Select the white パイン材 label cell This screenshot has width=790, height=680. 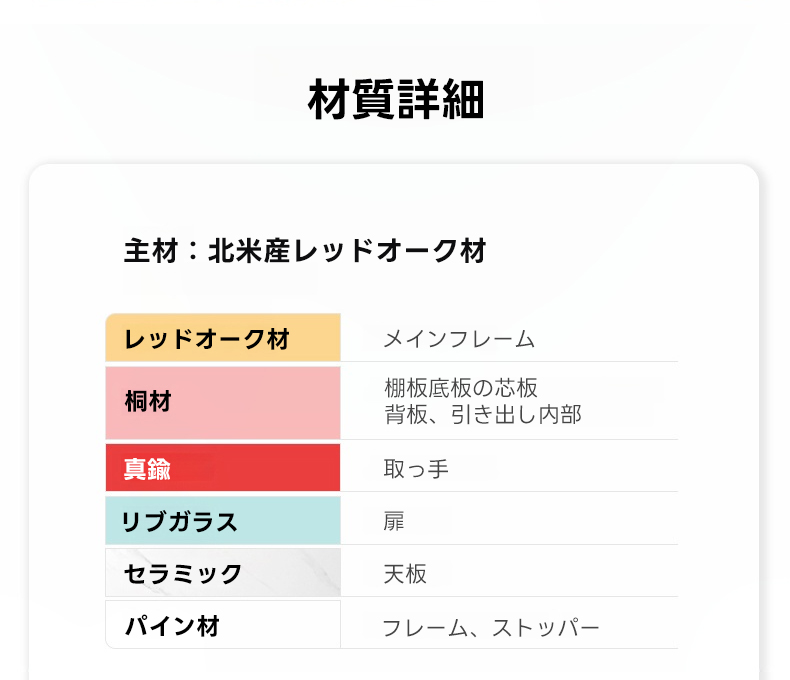coord(222,627)
